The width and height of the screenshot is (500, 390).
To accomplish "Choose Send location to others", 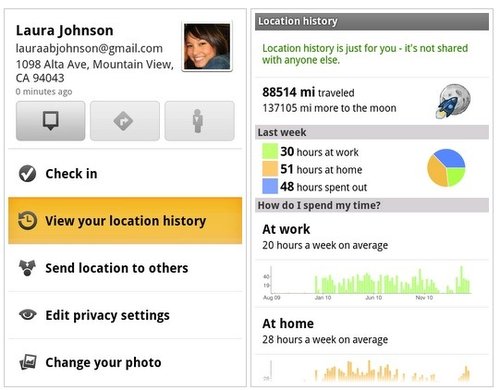I will point(125,268).
